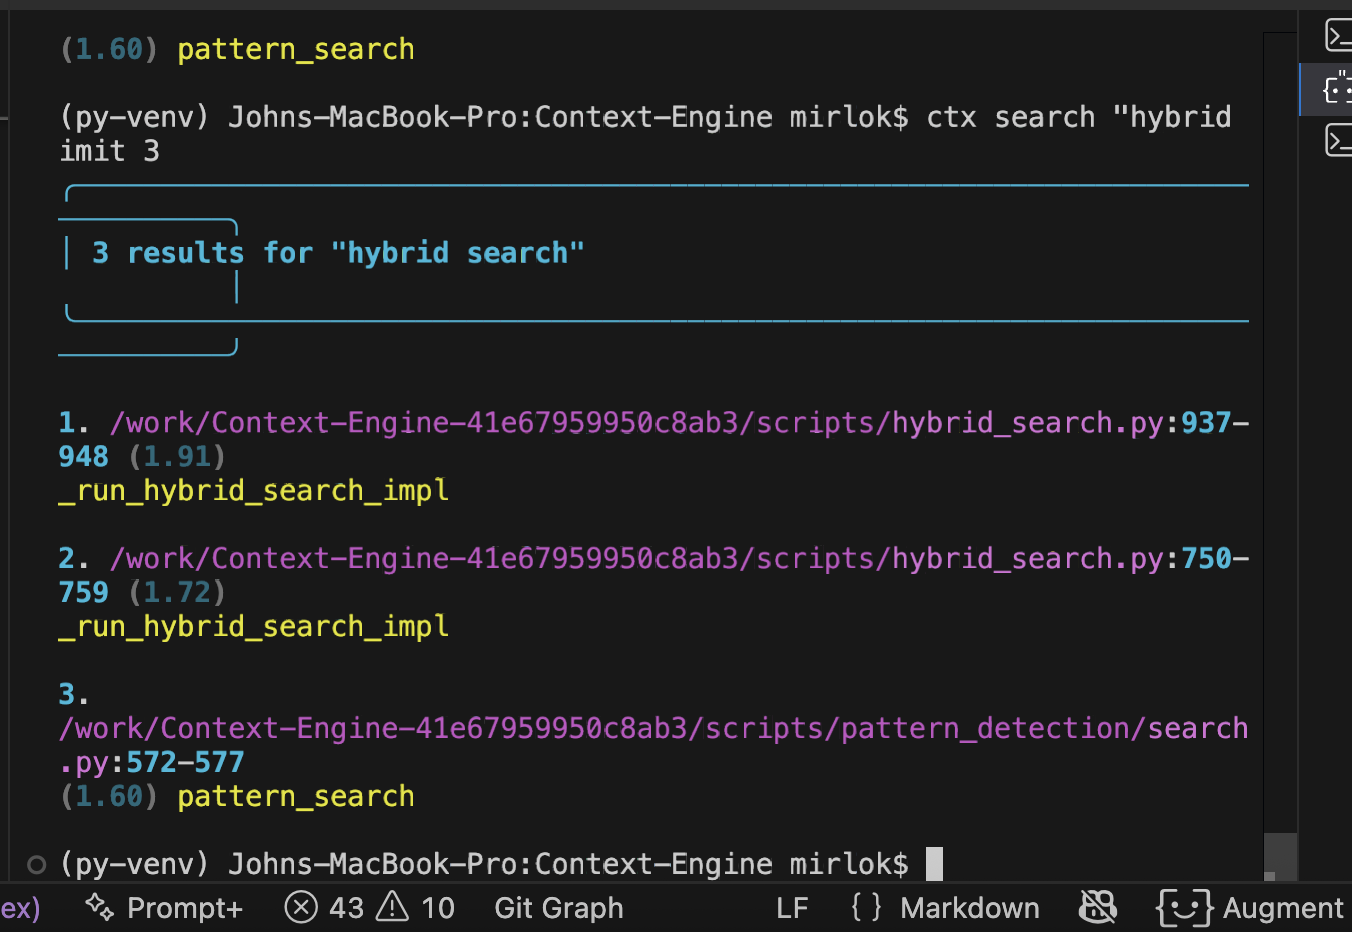Click the command decoration circle beside the prompt
Viewport: 1352px width, 932px height.
point(35,863)
